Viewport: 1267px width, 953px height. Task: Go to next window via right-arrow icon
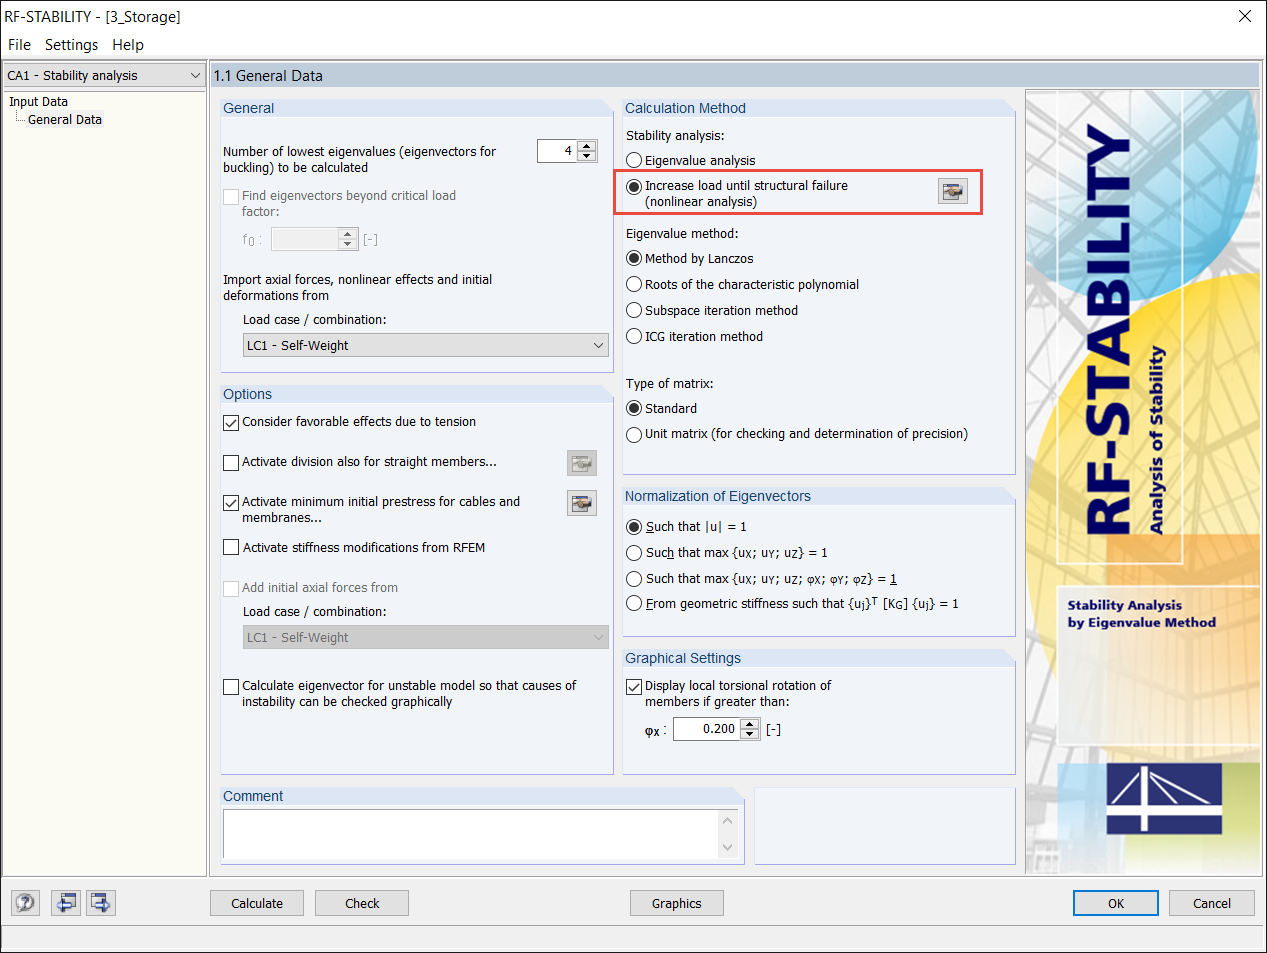[x=100, y=902]
